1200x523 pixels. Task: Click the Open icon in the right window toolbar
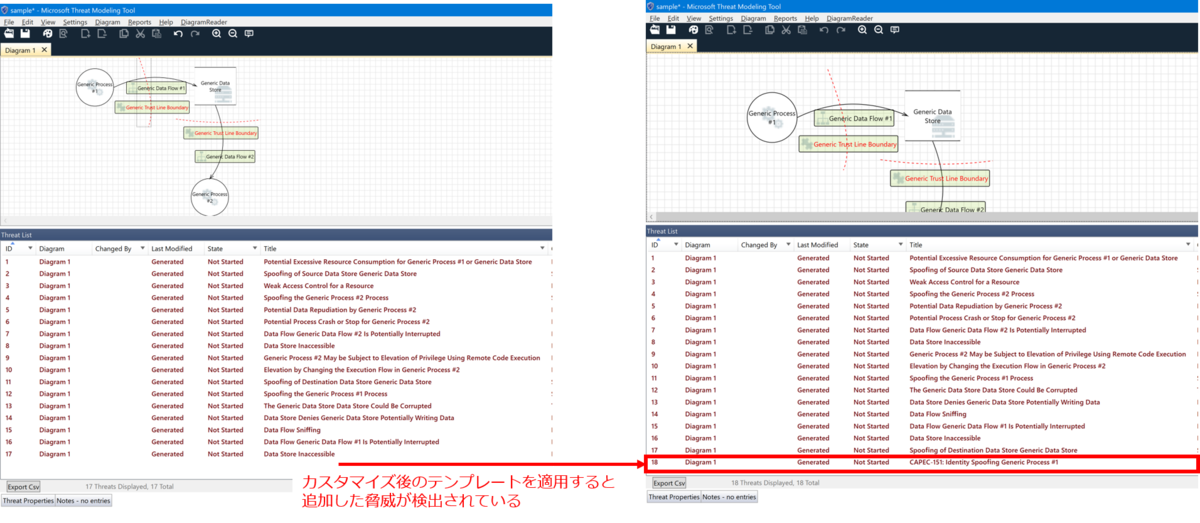pos(655,30)
